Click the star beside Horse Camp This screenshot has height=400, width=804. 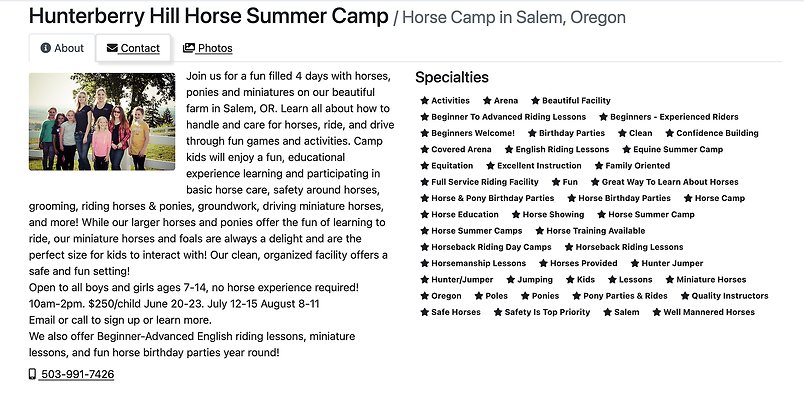pos(688,198)
